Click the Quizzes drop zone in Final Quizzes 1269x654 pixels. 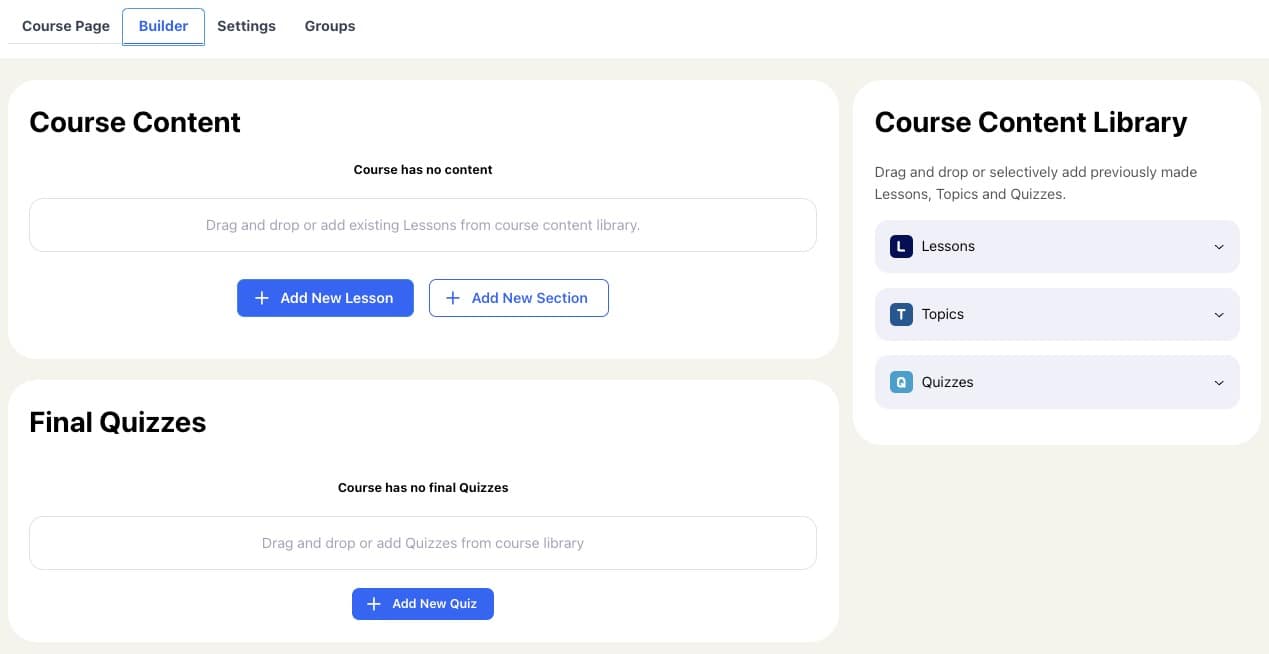(423, 543)
